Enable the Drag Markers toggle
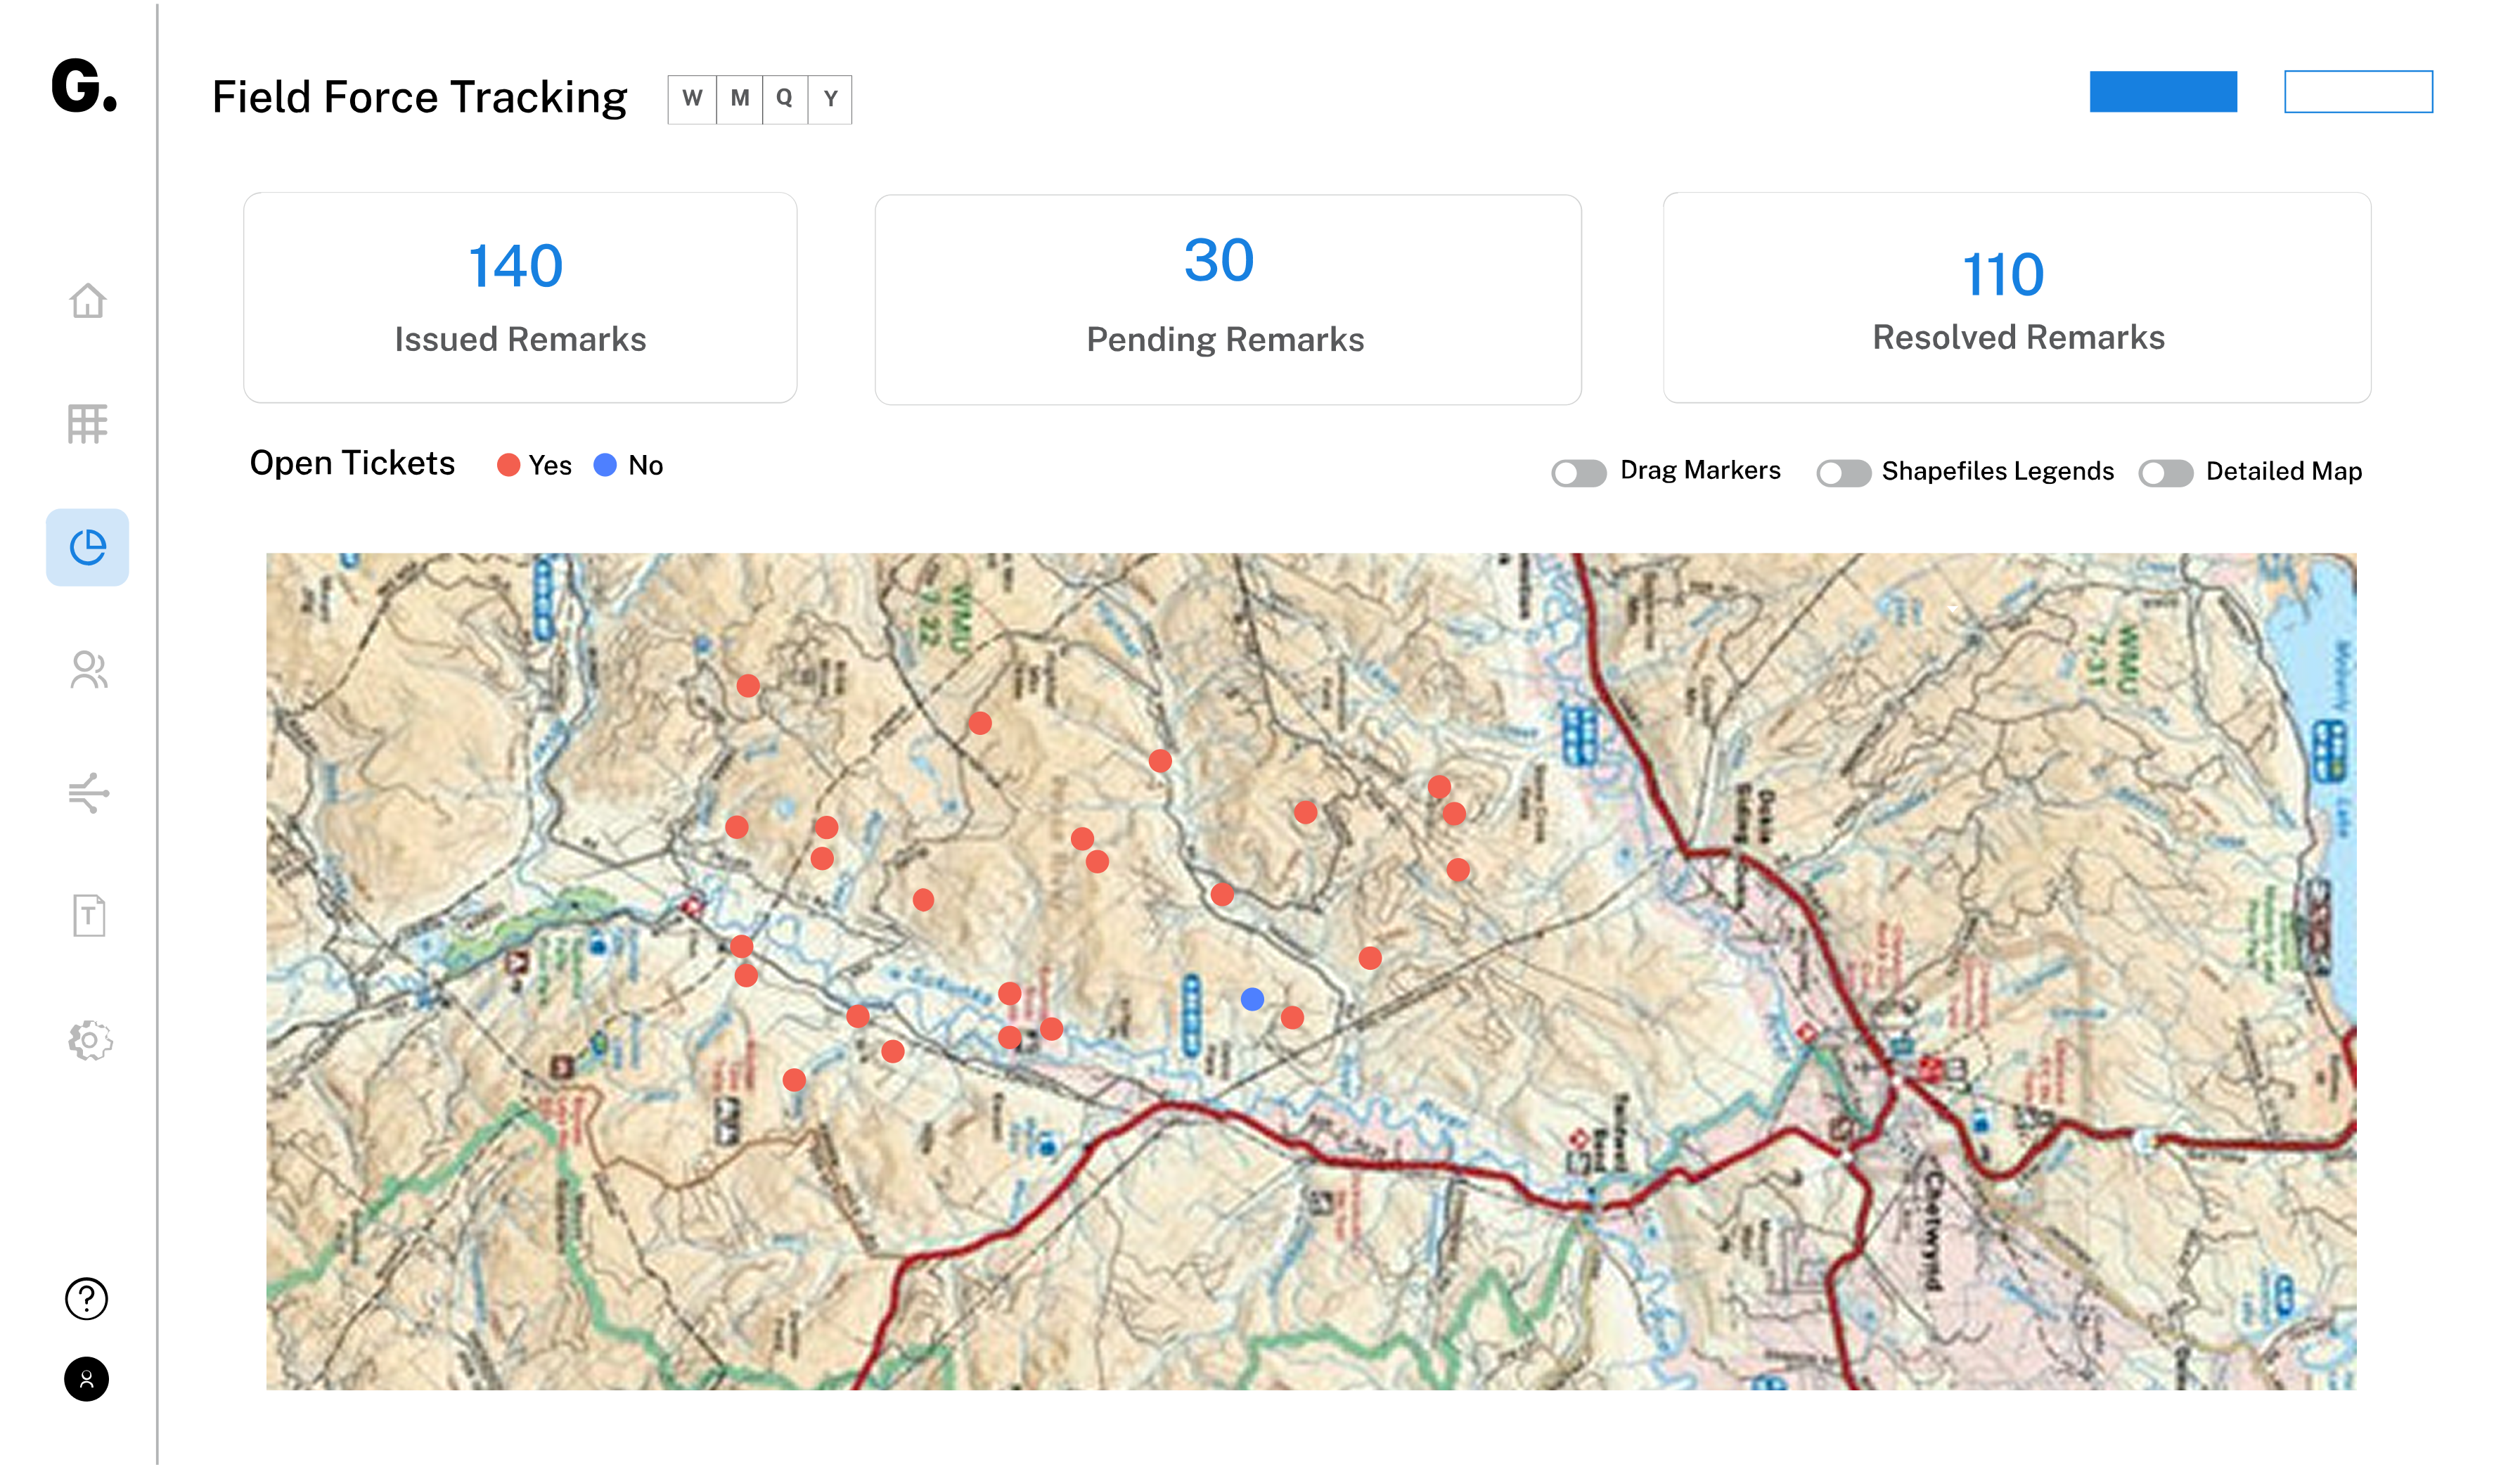Viewport: 2520px width, 1467px height. click(x=1579, y=472)
